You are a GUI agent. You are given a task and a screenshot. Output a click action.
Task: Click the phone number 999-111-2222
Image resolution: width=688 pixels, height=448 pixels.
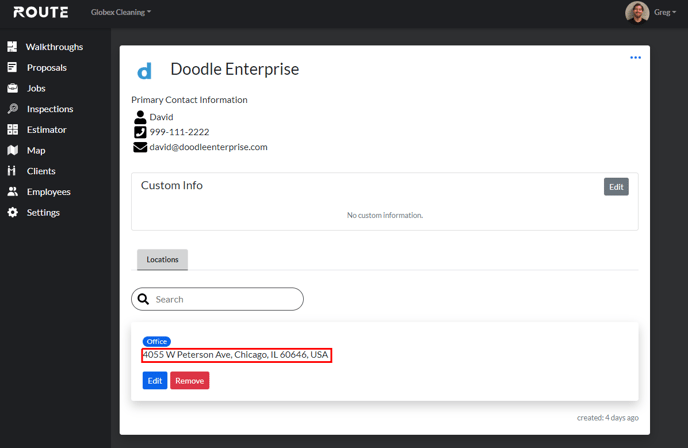pyautogui.click(x=179, y=132)
